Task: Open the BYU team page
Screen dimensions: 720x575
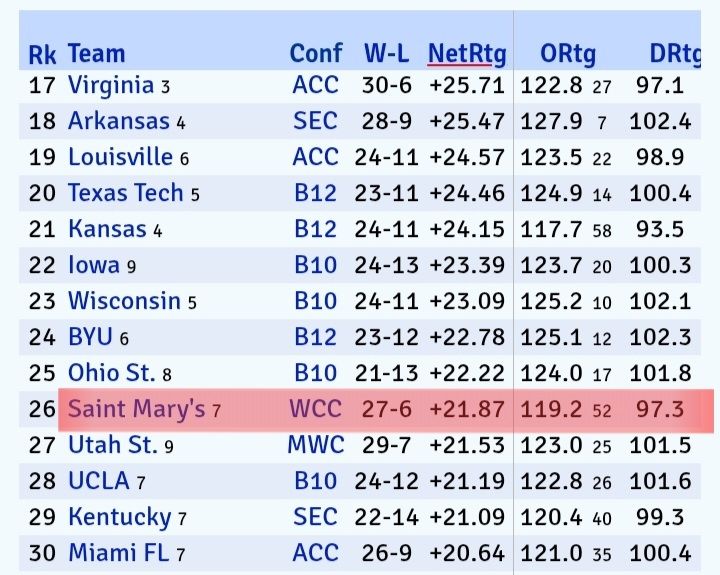Action: point(91,337)
